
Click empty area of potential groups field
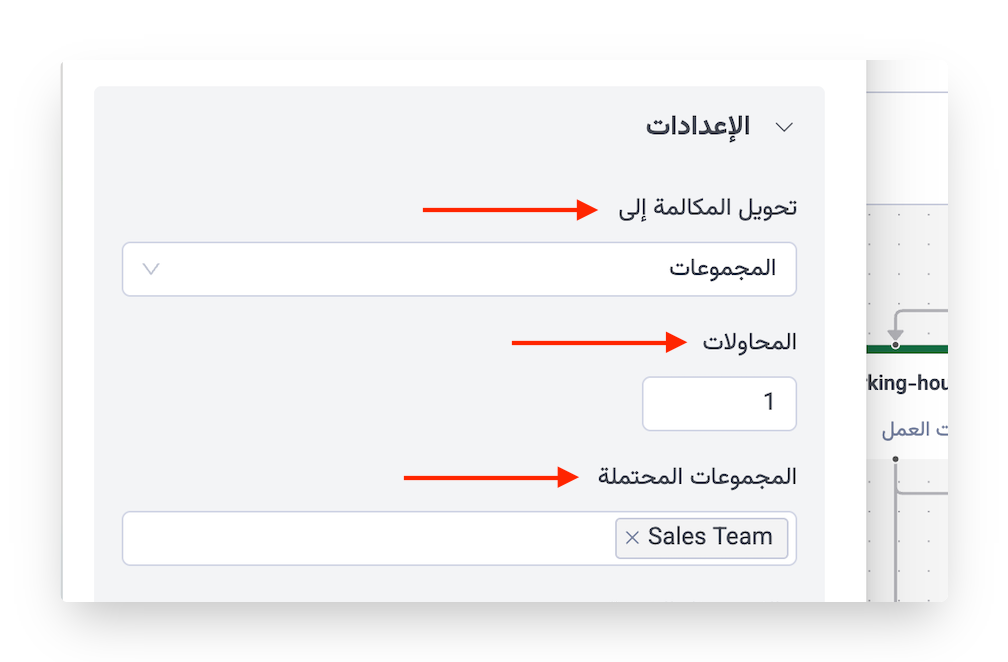pyautogui.click(x=360, y=538)
